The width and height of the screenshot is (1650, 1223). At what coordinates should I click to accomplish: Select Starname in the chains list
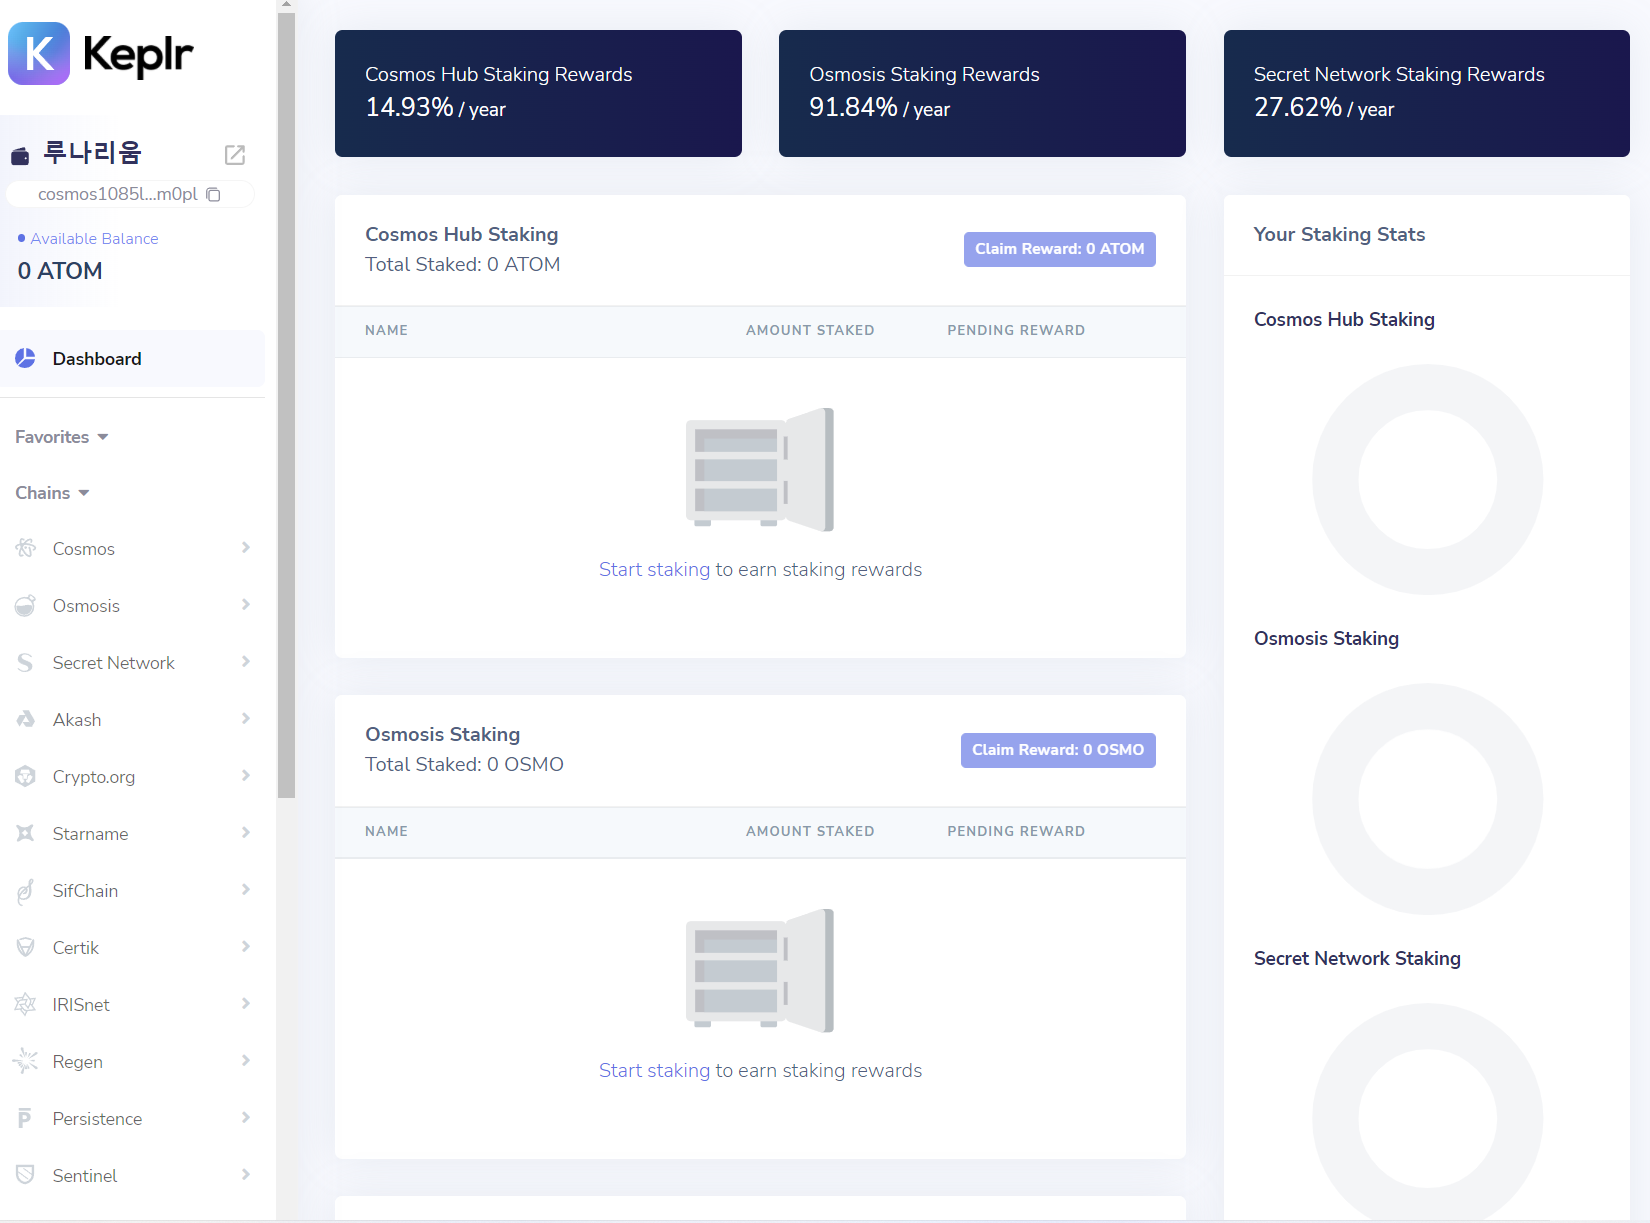coord(132,833)
